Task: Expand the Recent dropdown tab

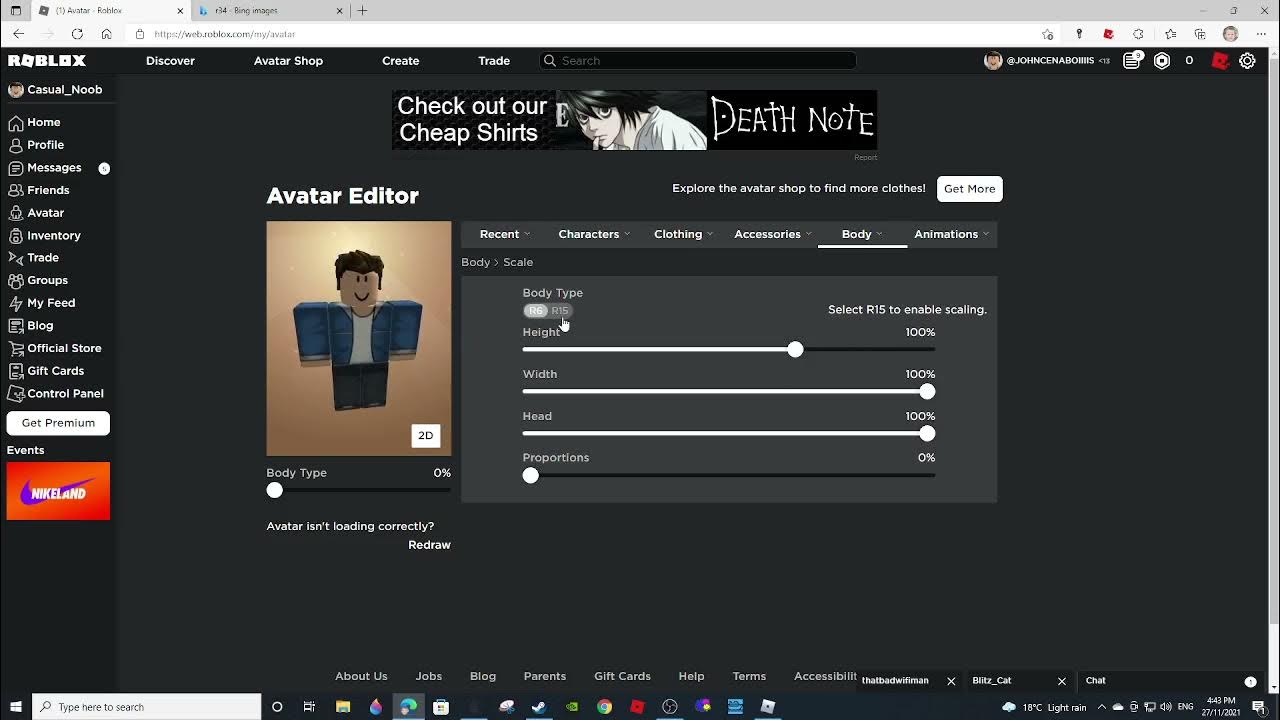Action: point(504,234)
